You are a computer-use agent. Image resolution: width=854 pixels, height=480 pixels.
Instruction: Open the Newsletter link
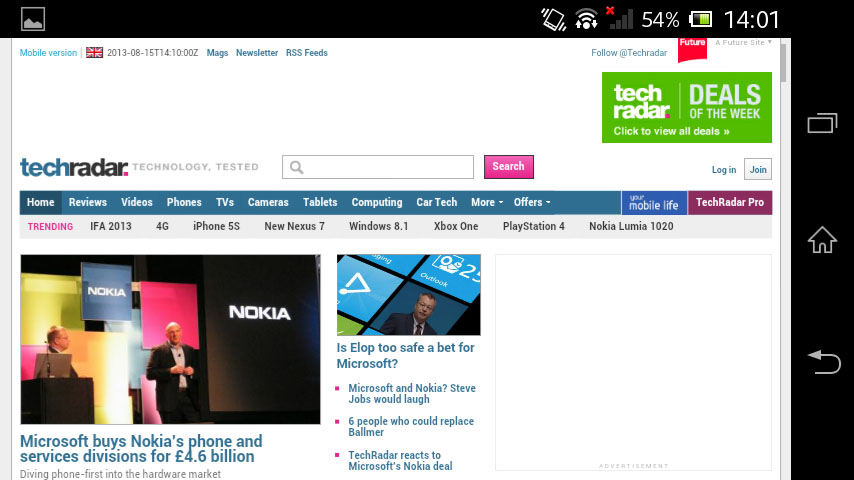[x=257, y=53]
